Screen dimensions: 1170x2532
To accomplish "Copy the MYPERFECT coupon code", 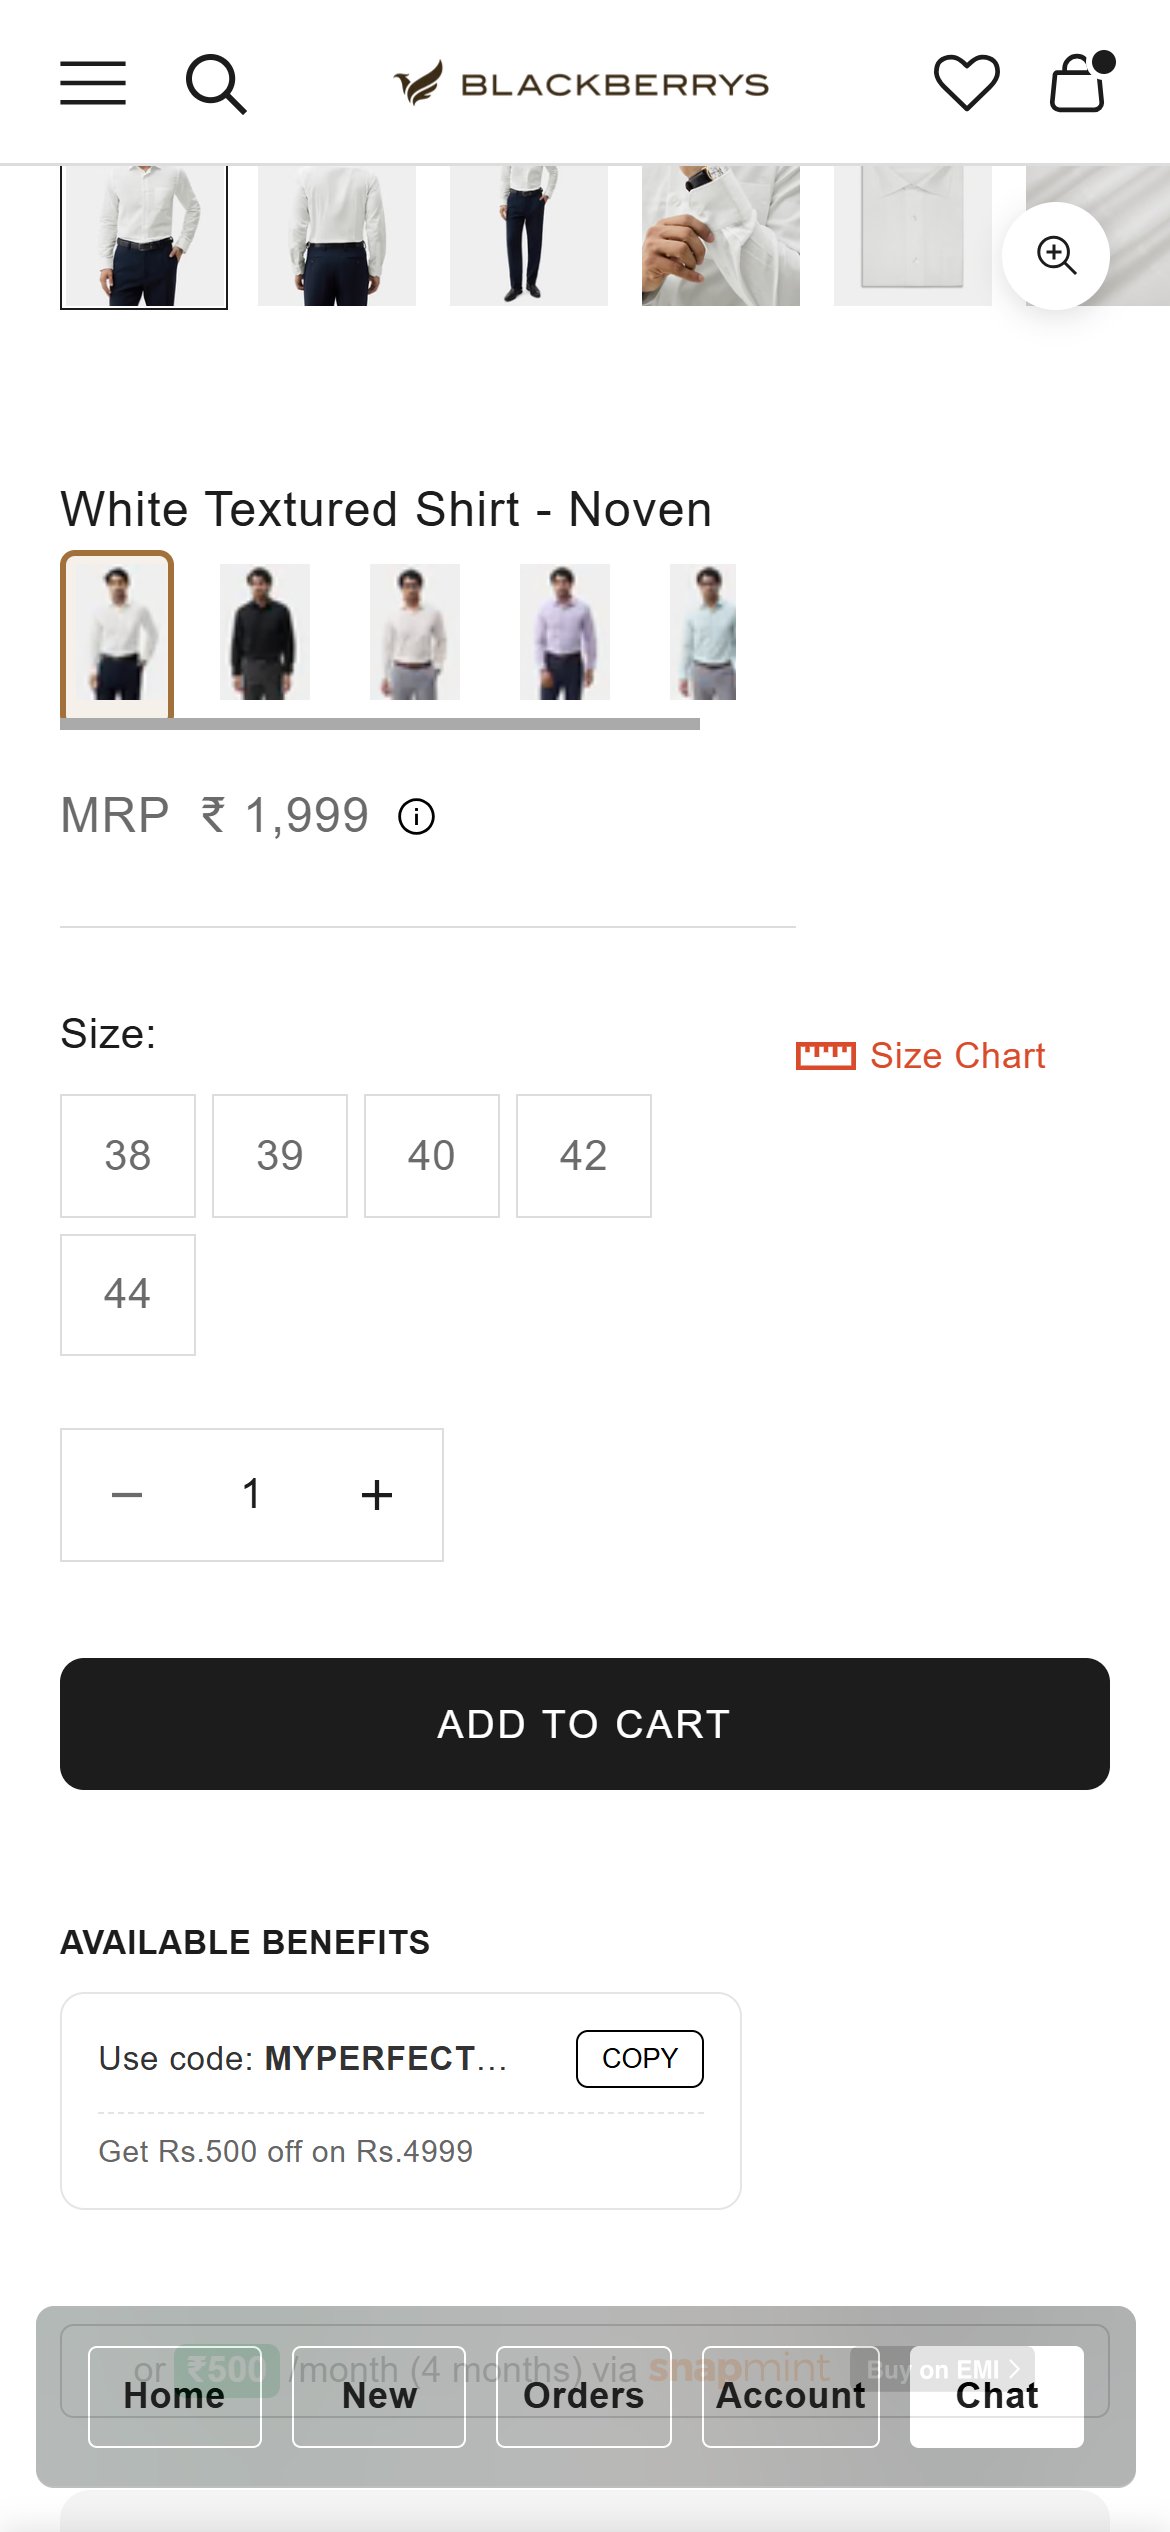I will [640, 2058].
